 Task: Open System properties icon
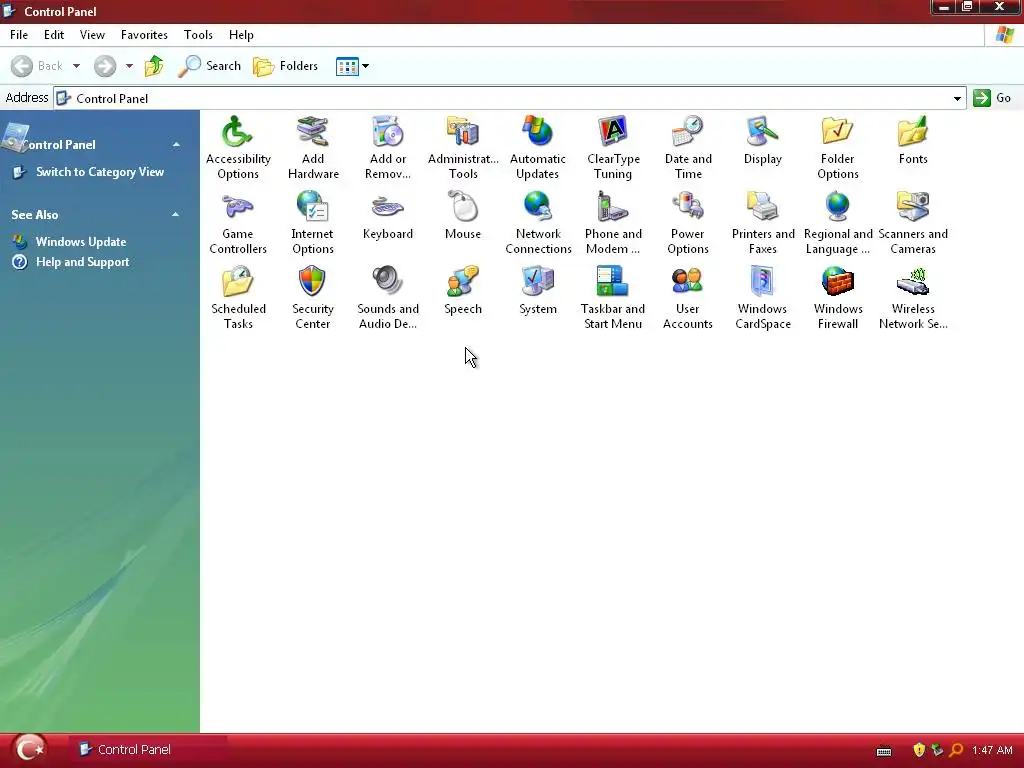pyautogui.click(x=537, y=290)
